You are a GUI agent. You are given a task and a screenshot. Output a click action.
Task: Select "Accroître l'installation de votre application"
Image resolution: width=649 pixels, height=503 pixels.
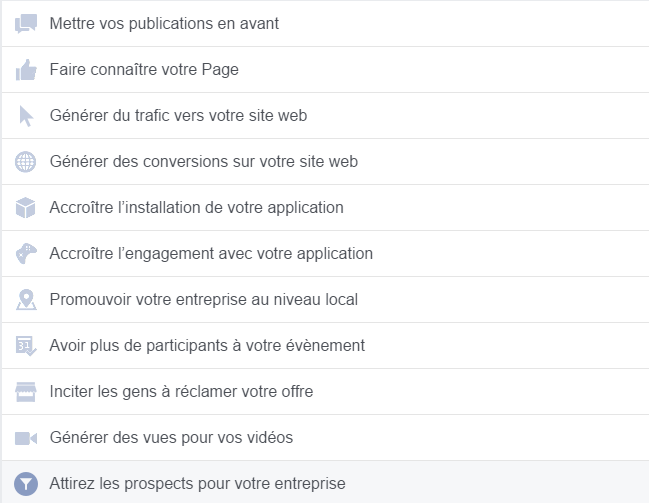tap(196, 207)
